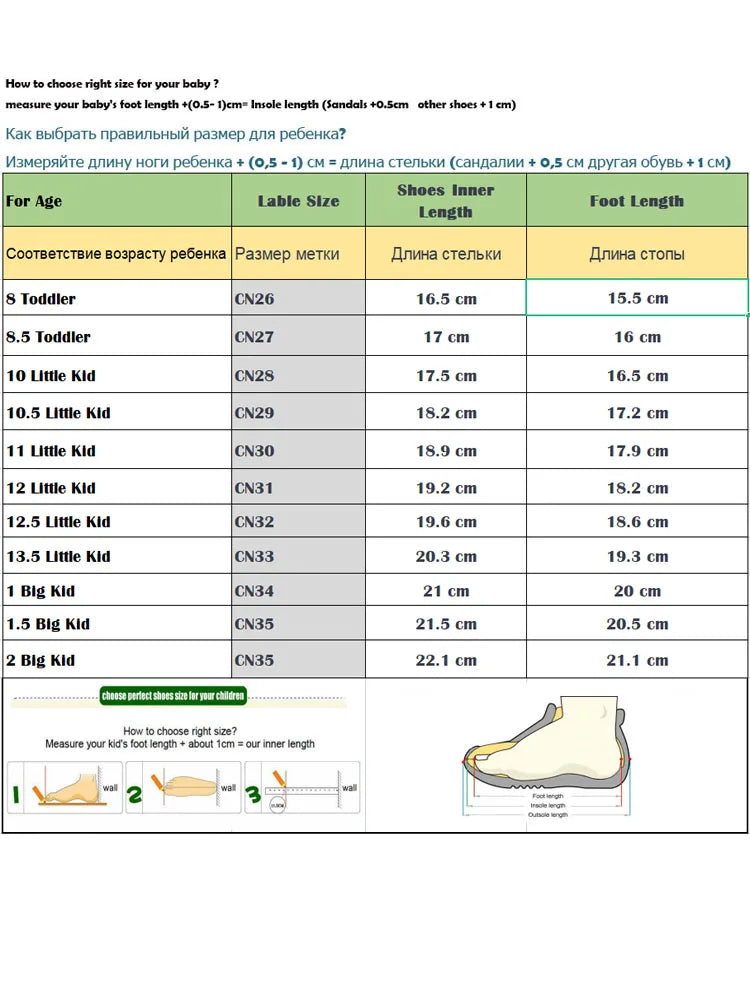Click the 18.9 cm inner length cell

446,450
